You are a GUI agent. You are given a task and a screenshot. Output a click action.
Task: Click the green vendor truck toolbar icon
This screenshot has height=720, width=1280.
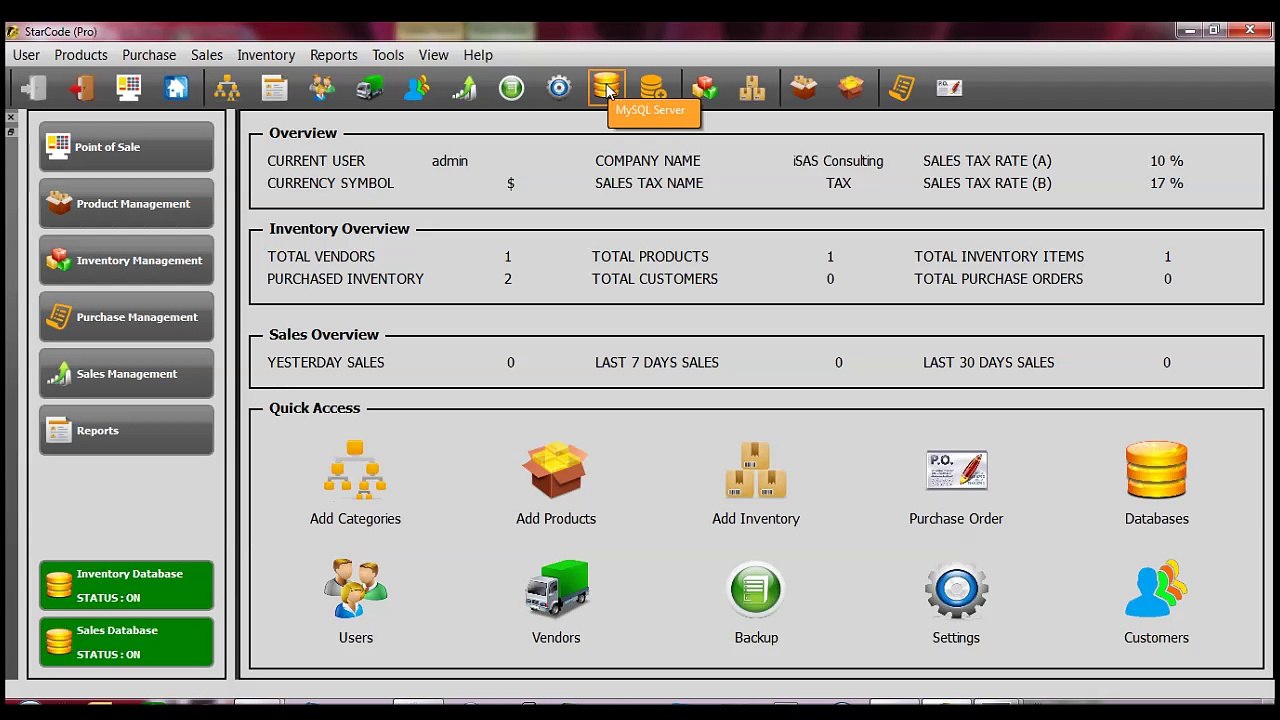[x=369, y=88]
